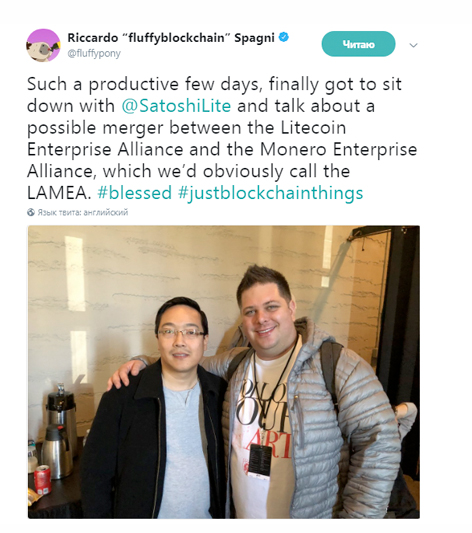This screenshot has width=472, height=533.
Task: Click the Riccardo "fluffyblockchain" Spagni name
Action: point(171,38)
